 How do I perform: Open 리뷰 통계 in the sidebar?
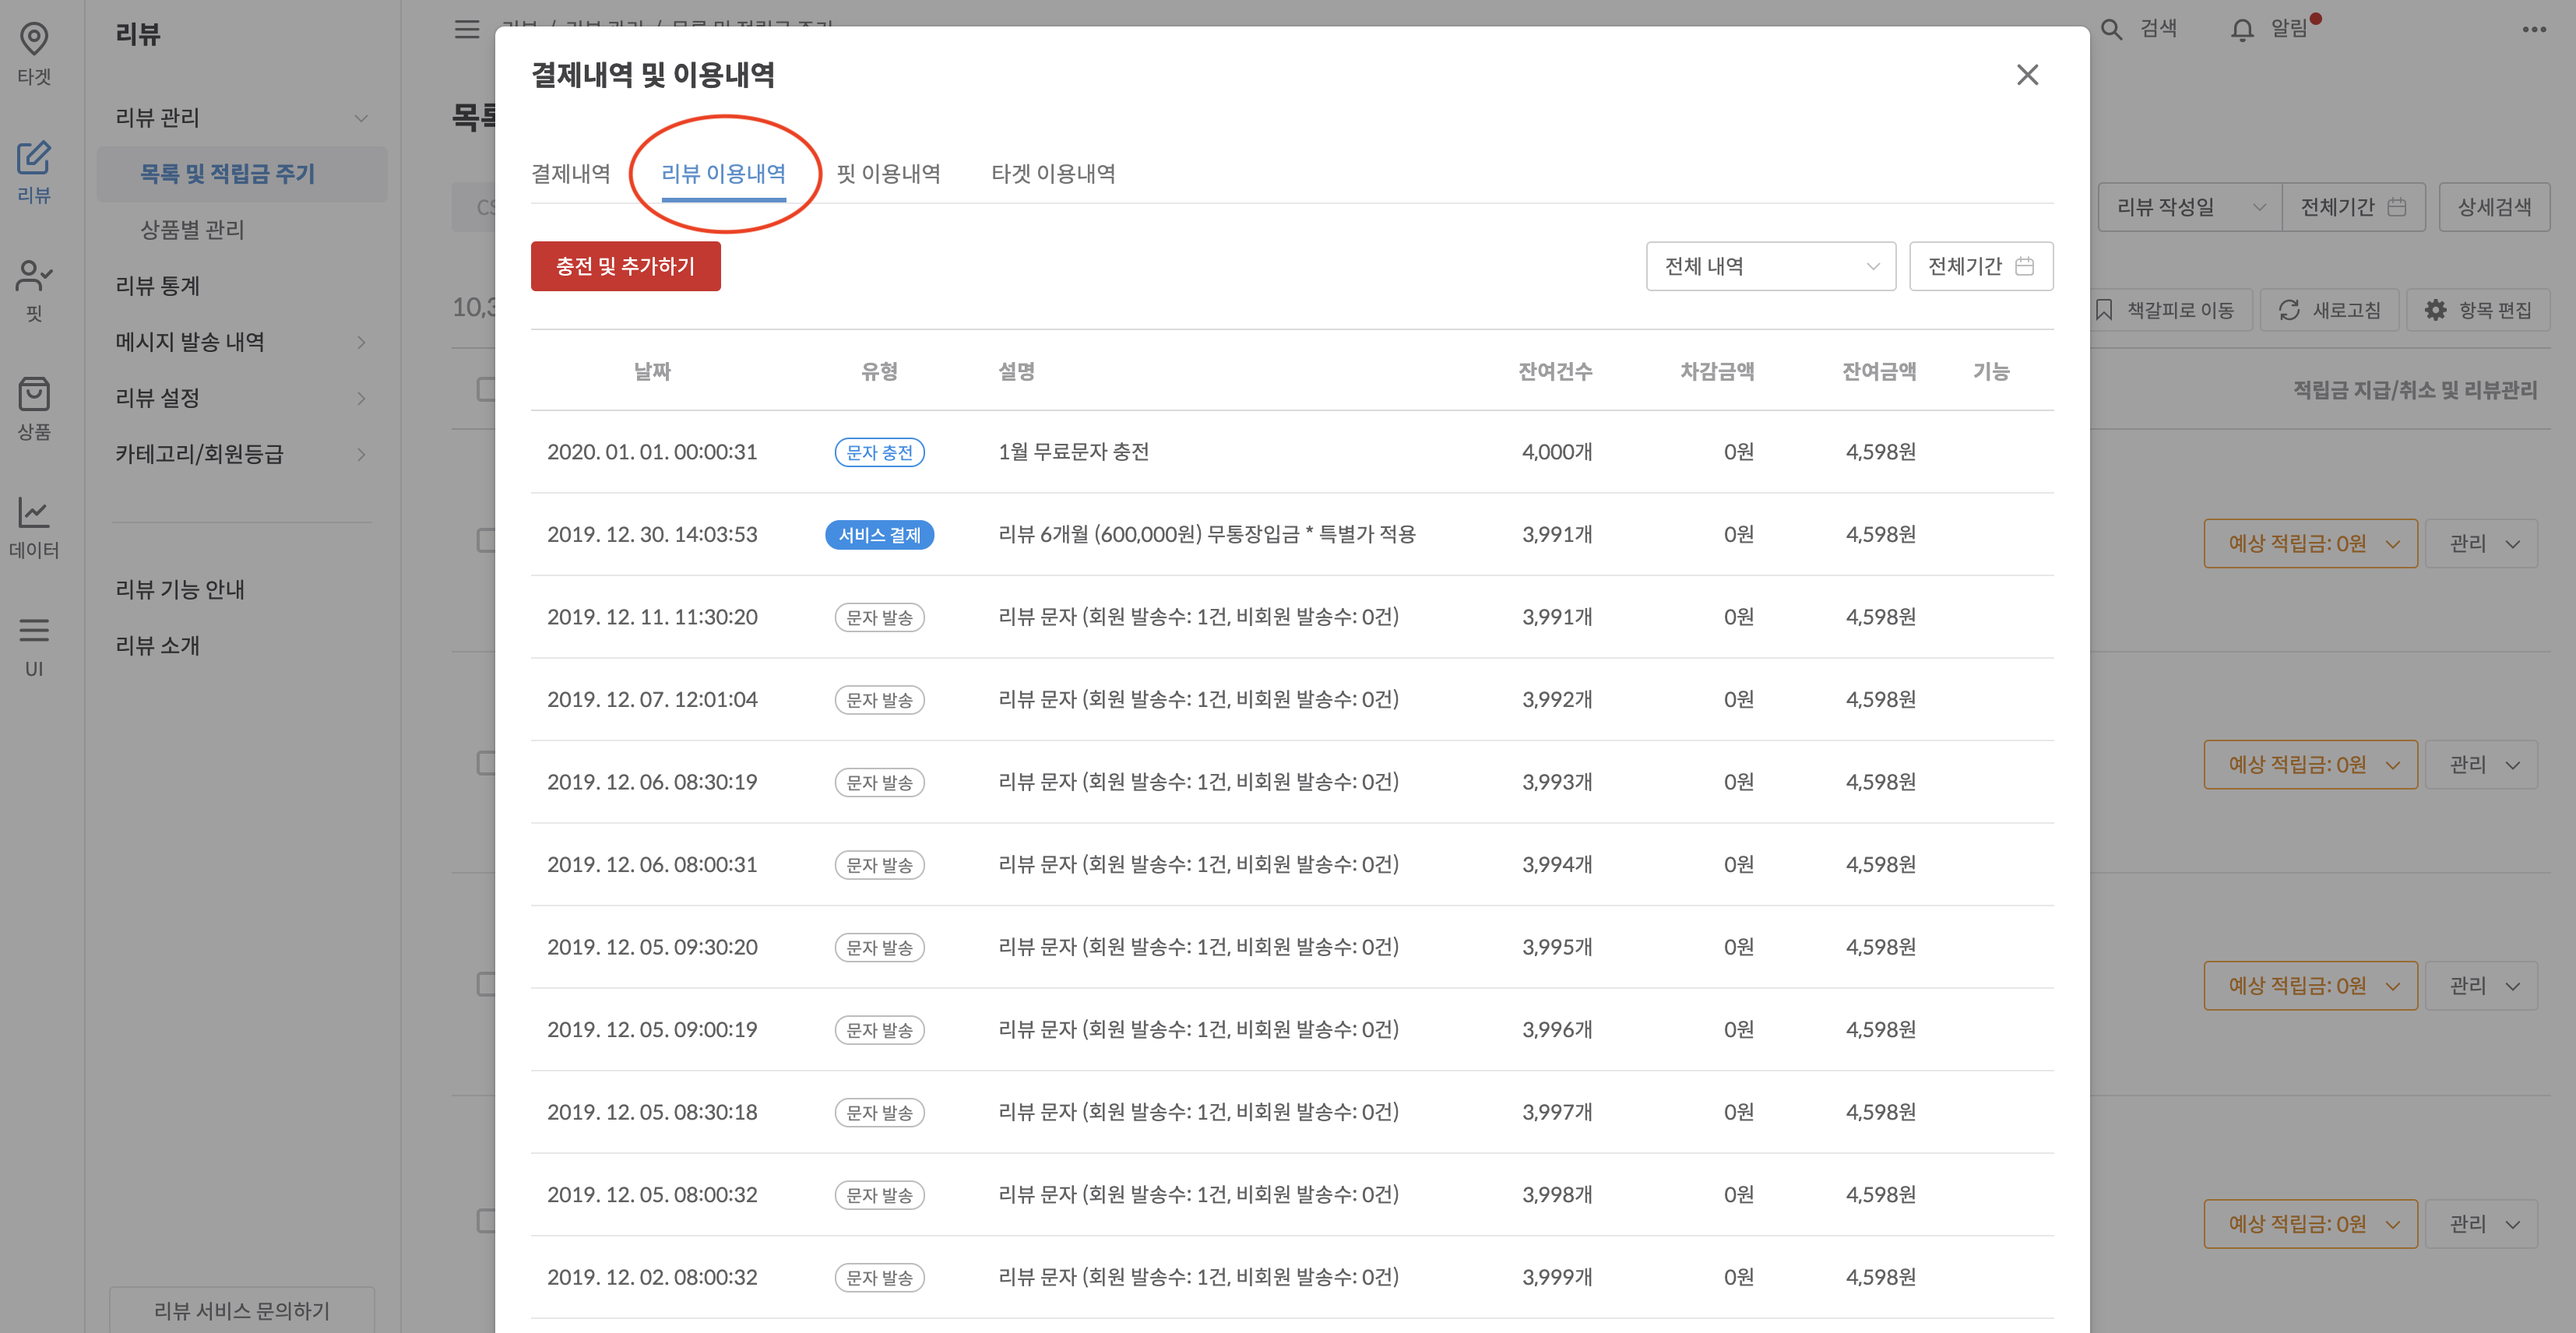[x=158, y=286]
